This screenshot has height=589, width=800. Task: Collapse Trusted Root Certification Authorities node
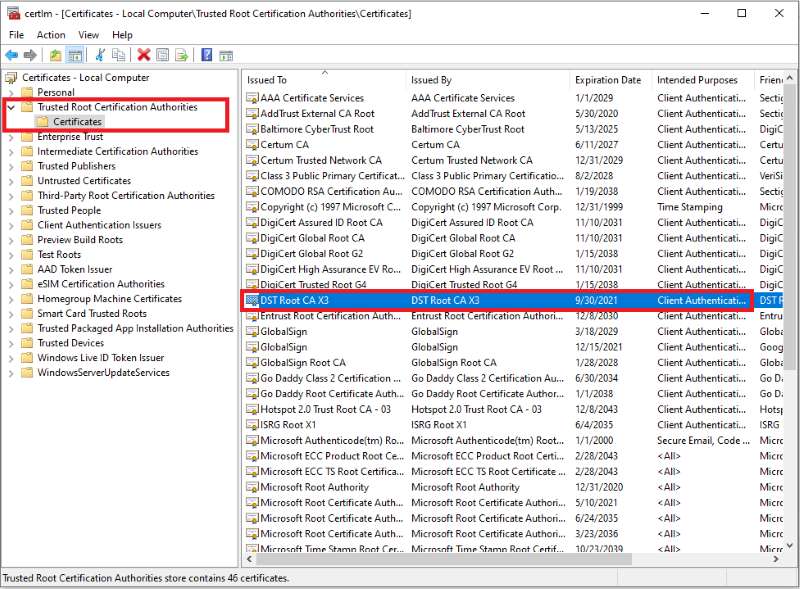coord(11,107)
